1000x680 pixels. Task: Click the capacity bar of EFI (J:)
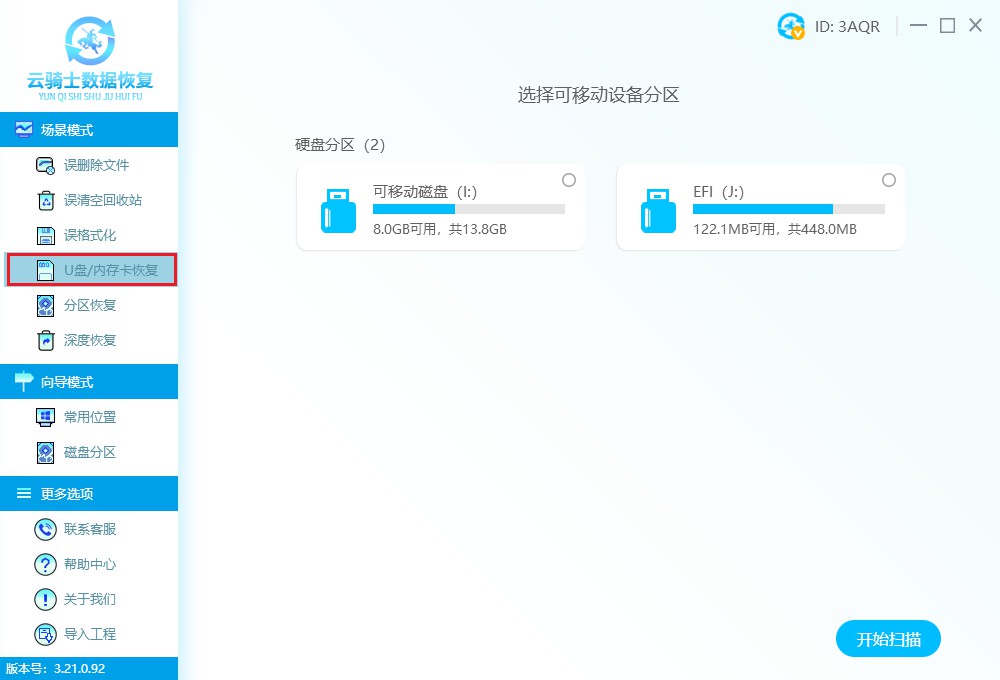point(789,209)
